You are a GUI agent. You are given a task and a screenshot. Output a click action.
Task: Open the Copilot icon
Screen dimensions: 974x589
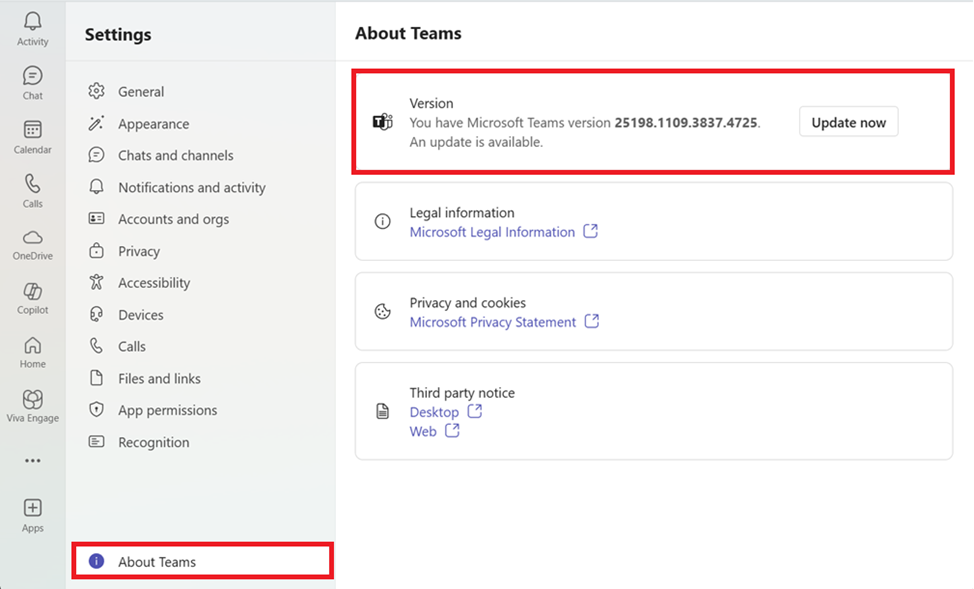coord(32,291)
